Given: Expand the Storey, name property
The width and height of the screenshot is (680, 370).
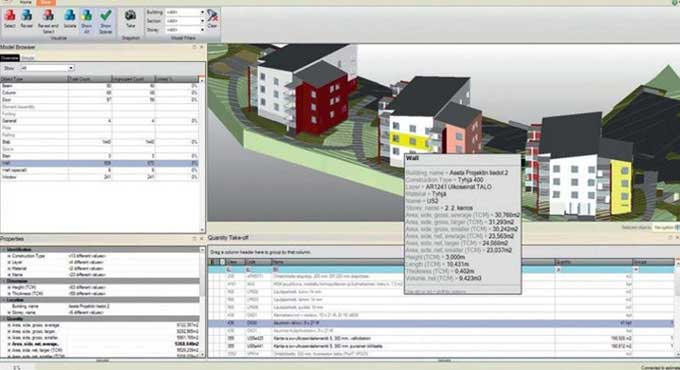Looking at the screenshot, I should point(9,312).
